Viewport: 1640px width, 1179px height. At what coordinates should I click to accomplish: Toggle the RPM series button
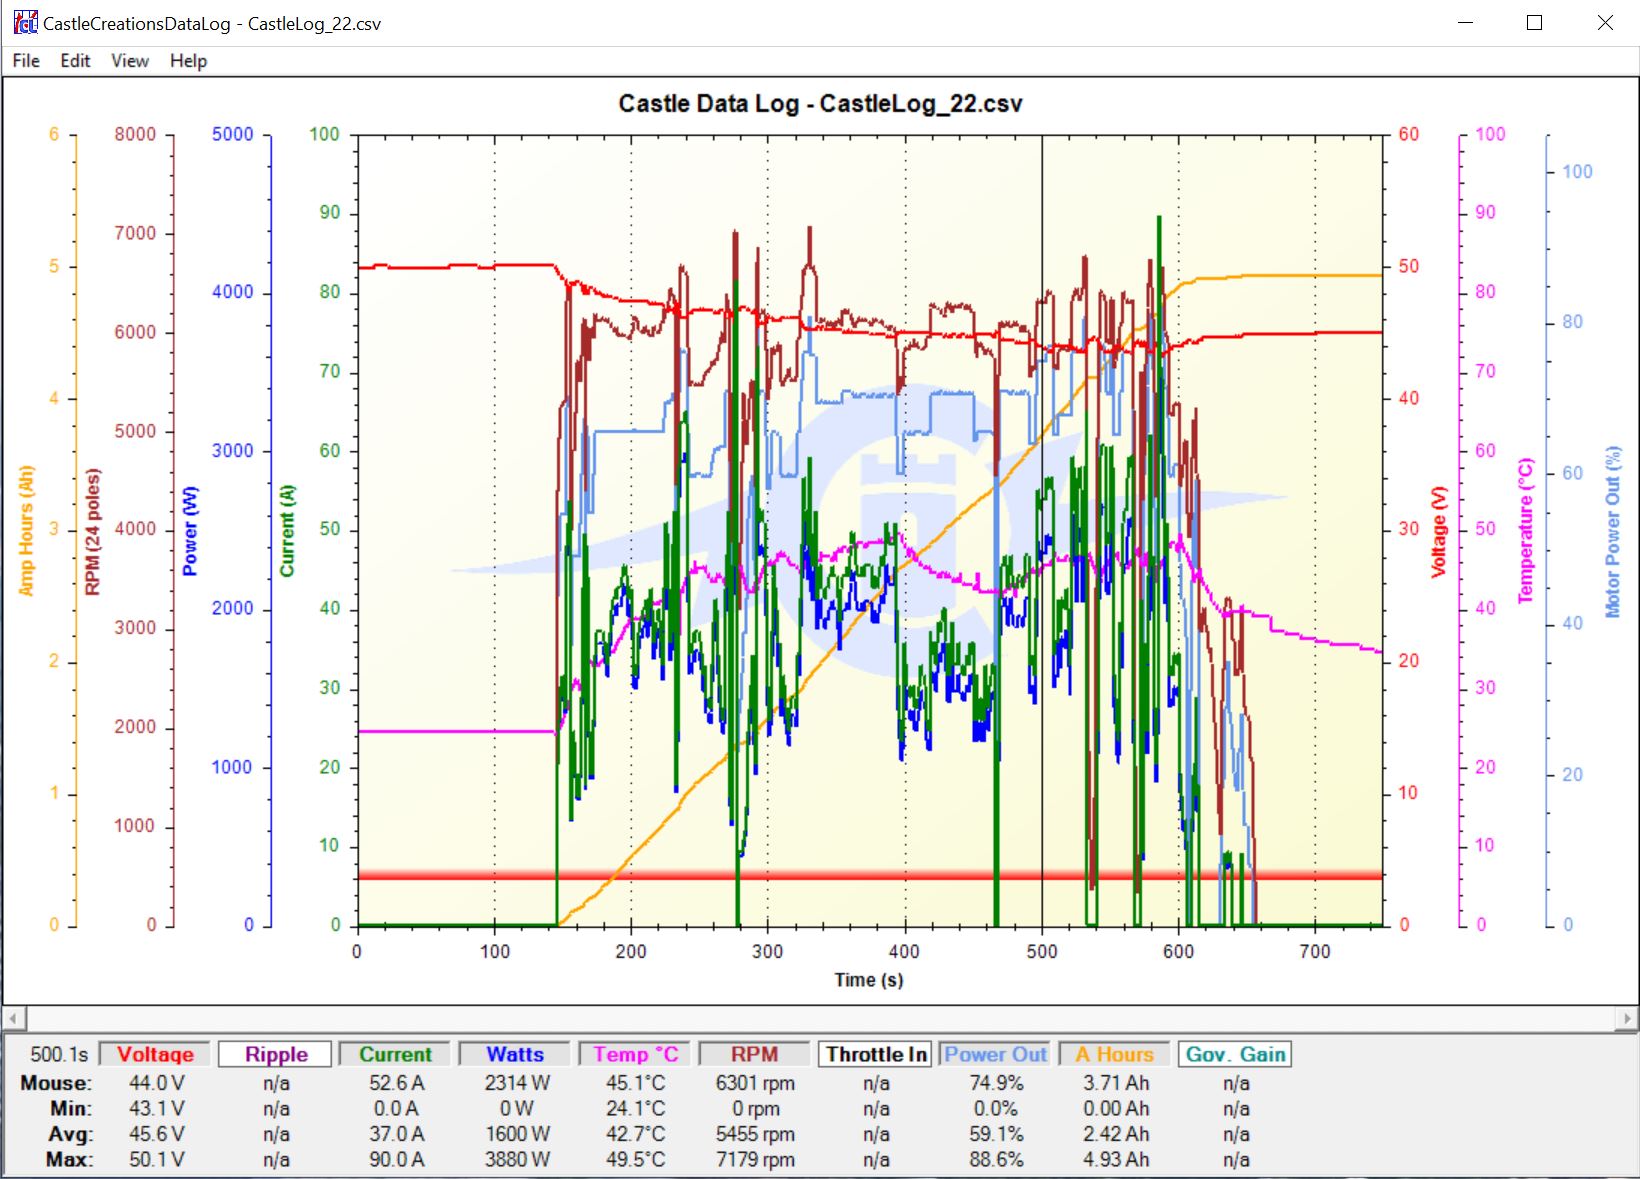[x=754, y=1054]
